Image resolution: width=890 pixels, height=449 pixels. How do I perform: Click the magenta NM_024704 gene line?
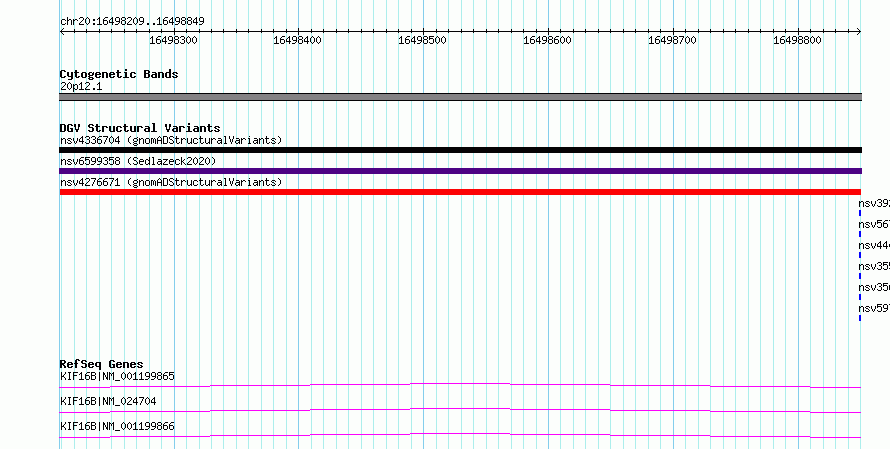coord(460,410)
